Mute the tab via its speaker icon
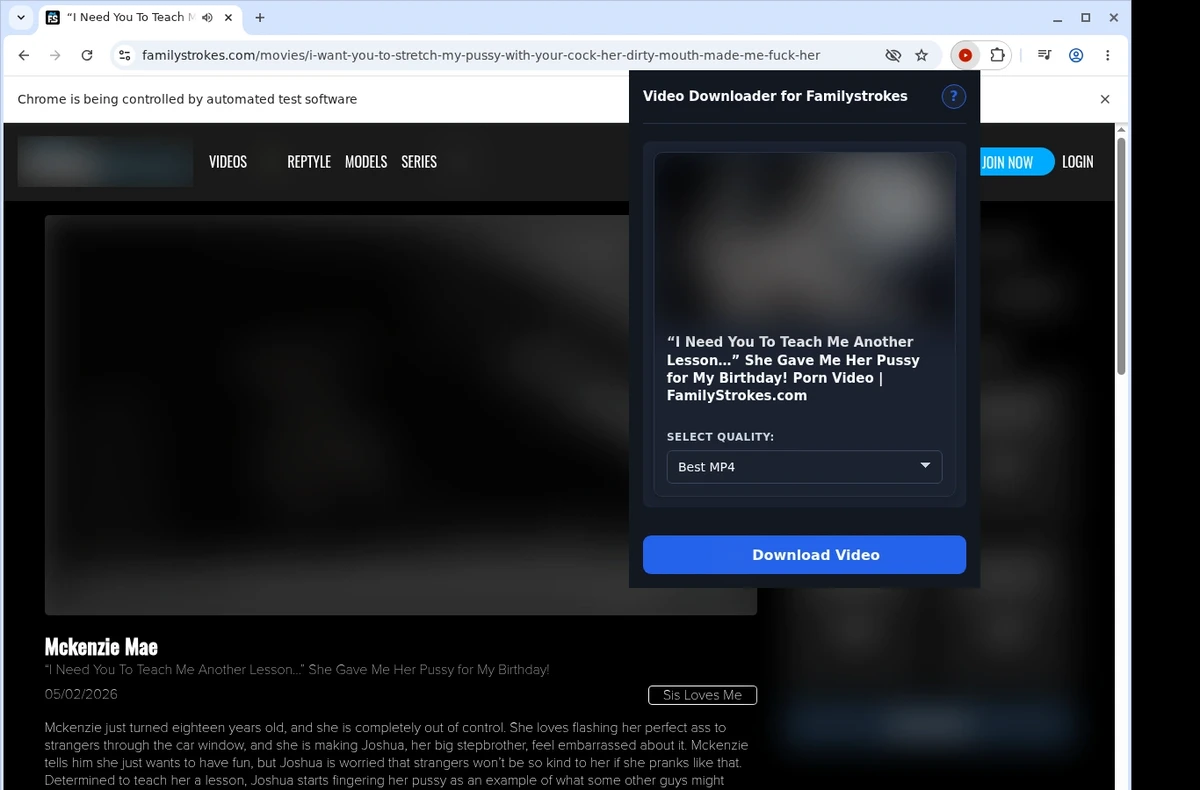Screen dimensions: 1200x790 point(207,17)
